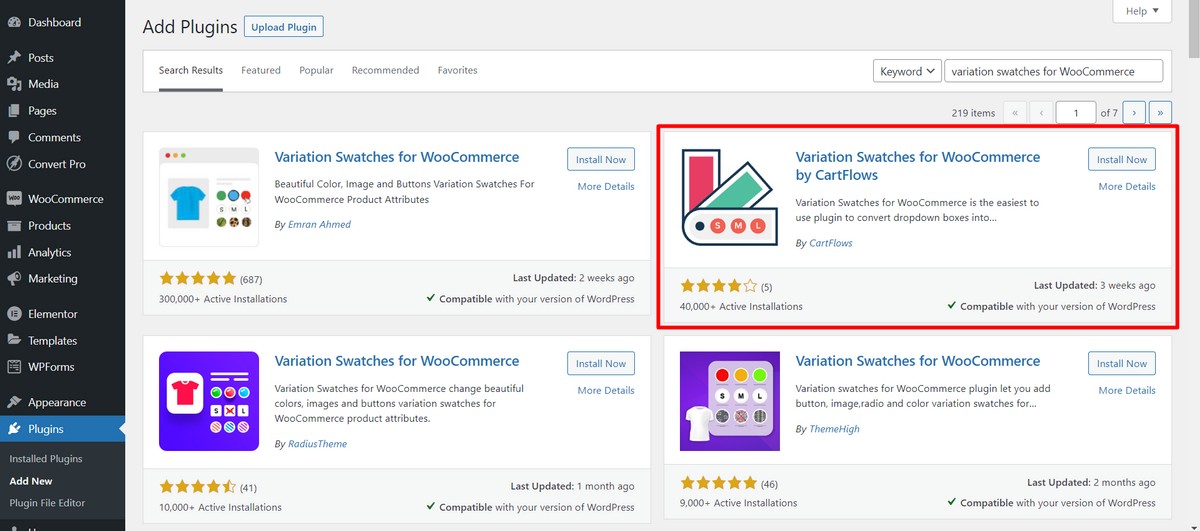
Task: Open the plugin title above RadiusTheme author
Action: [397, 361]
